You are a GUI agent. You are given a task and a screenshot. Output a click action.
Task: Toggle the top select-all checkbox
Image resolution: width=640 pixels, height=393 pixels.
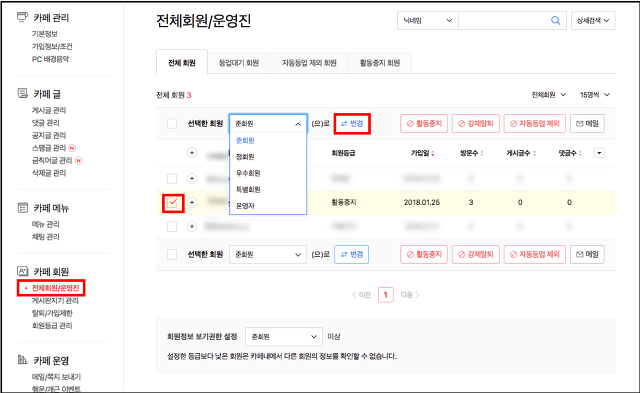pos(172,124)
